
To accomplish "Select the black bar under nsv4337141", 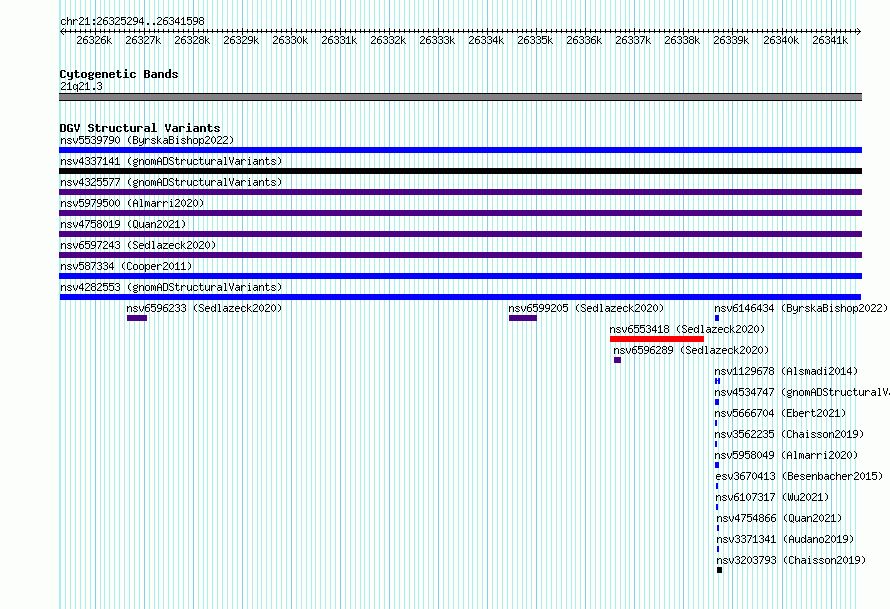I will 460,171.
